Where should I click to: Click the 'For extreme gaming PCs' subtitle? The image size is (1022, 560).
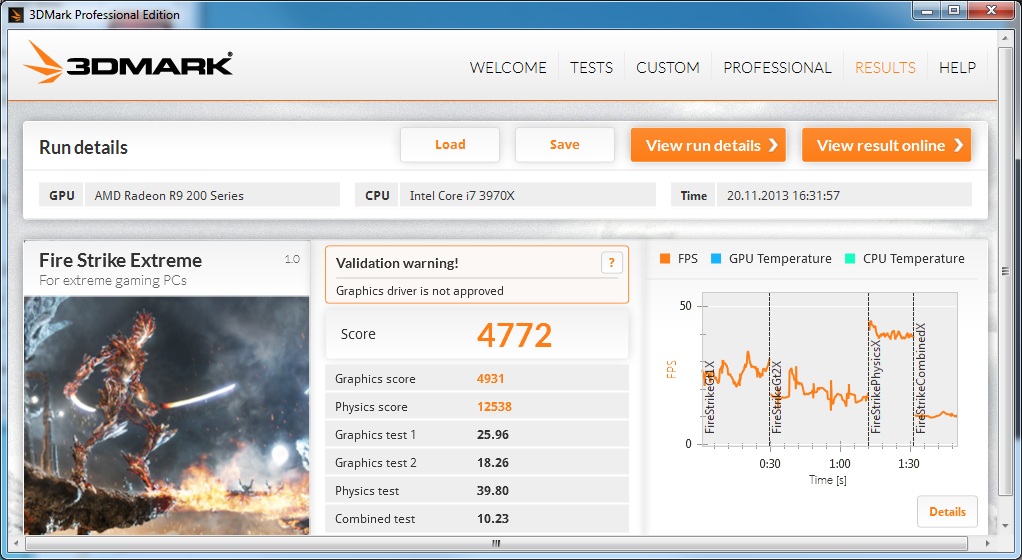[x=113, y=281]
